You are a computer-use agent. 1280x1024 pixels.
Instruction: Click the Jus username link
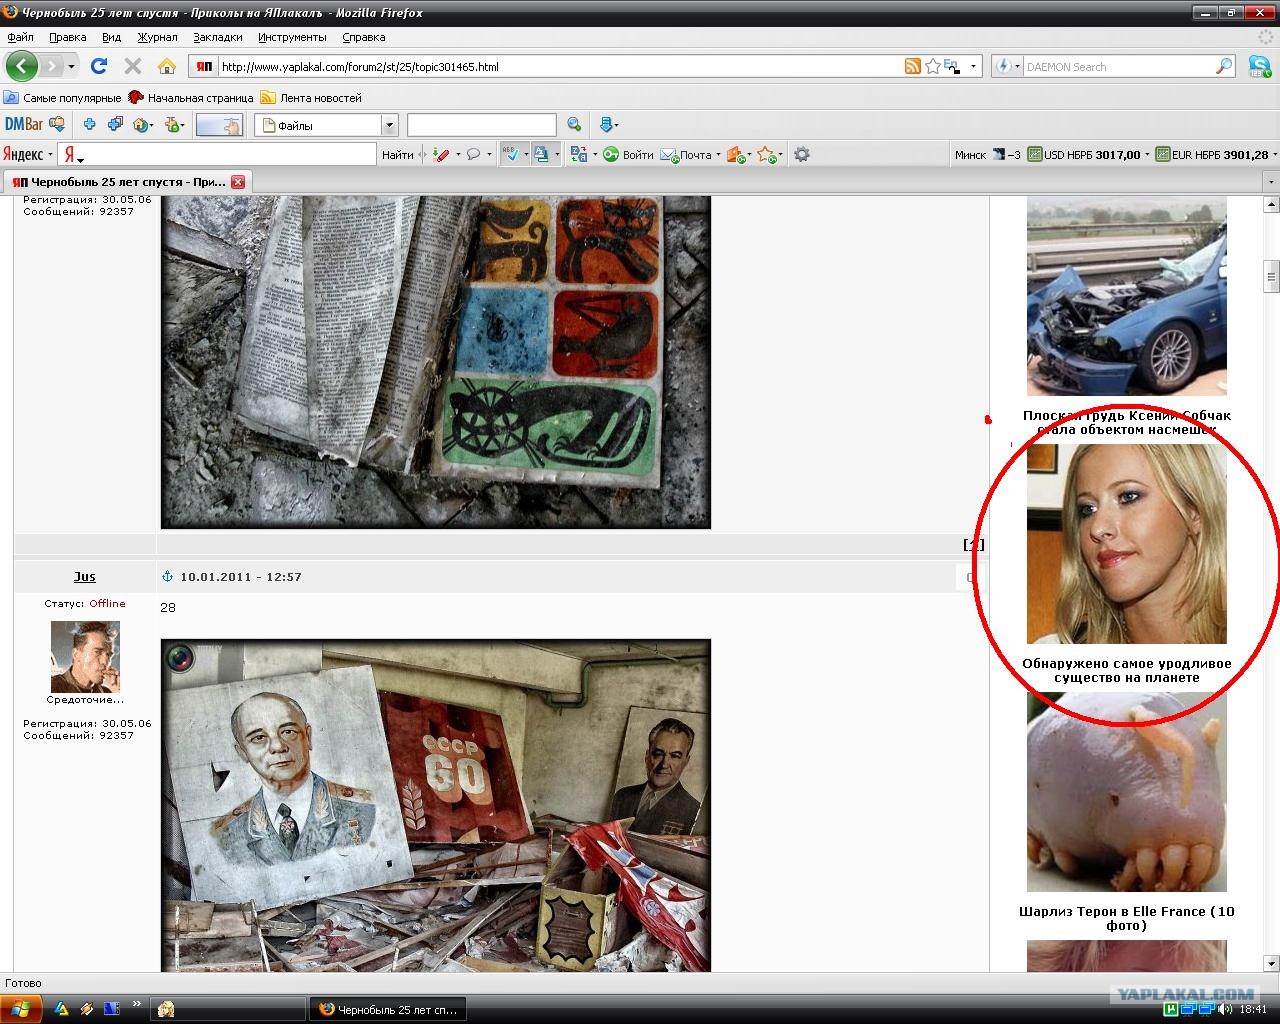point(85,576)
